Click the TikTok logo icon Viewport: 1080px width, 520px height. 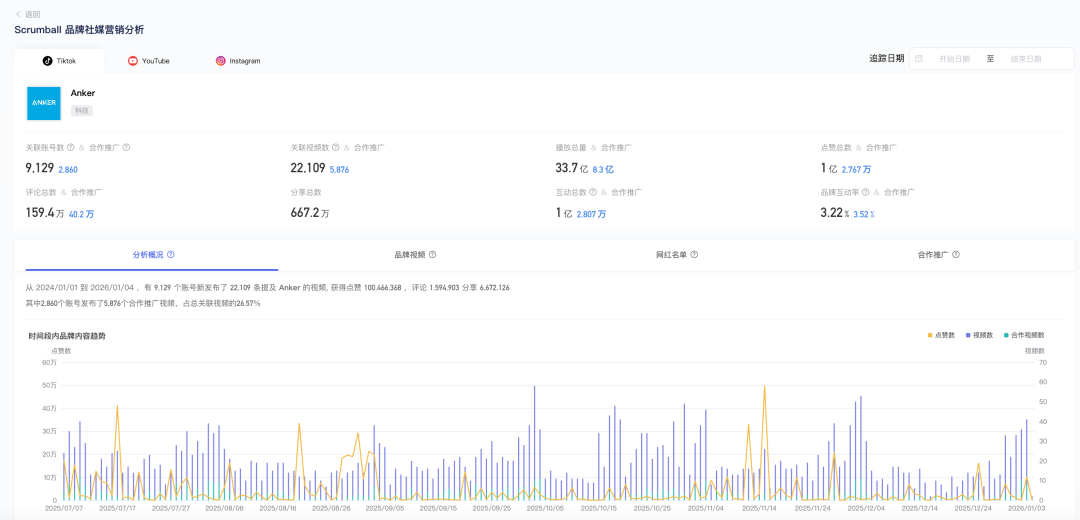pyautogui.click(x=47, y=61)
